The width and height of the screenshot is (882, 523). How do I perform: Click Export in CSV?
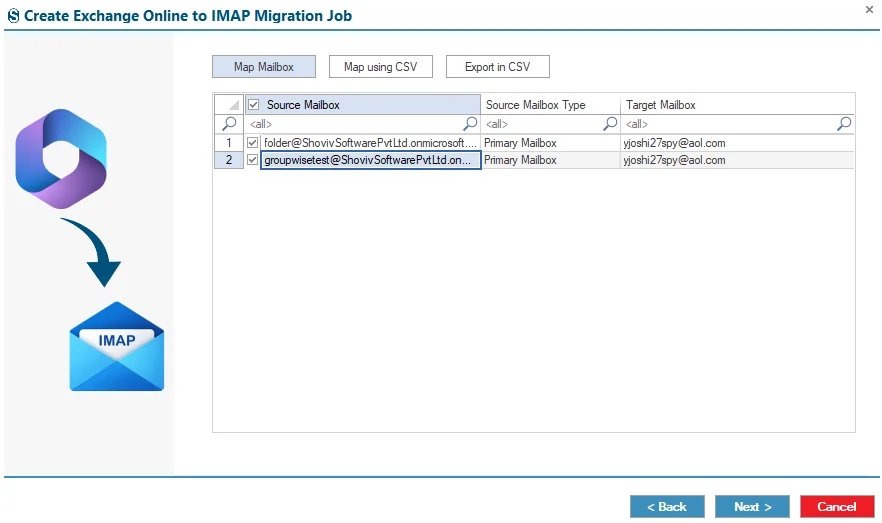point(498,66)
